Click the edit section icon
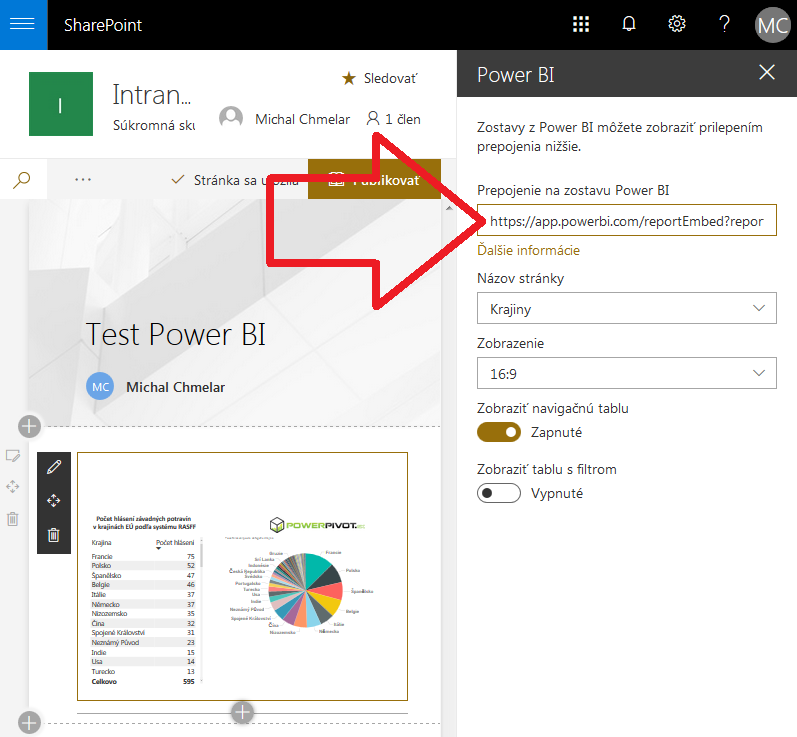The height and width of the screenshot is (737, 797). click(13, 456)
